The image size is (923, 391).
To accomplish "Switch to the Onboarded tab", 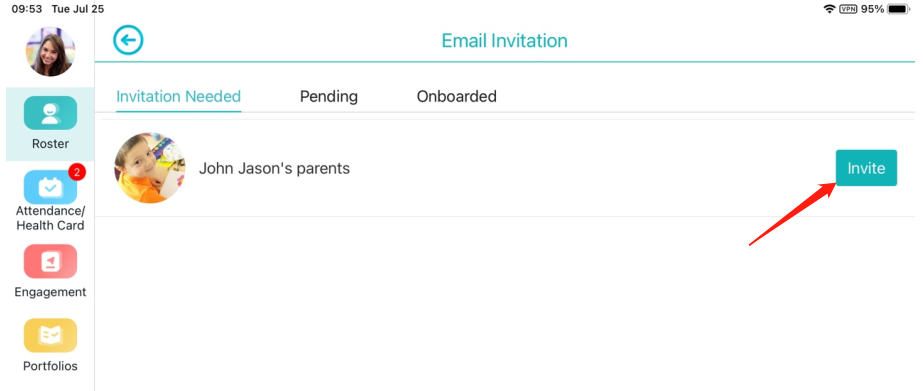I will click(x=456, y=96).
